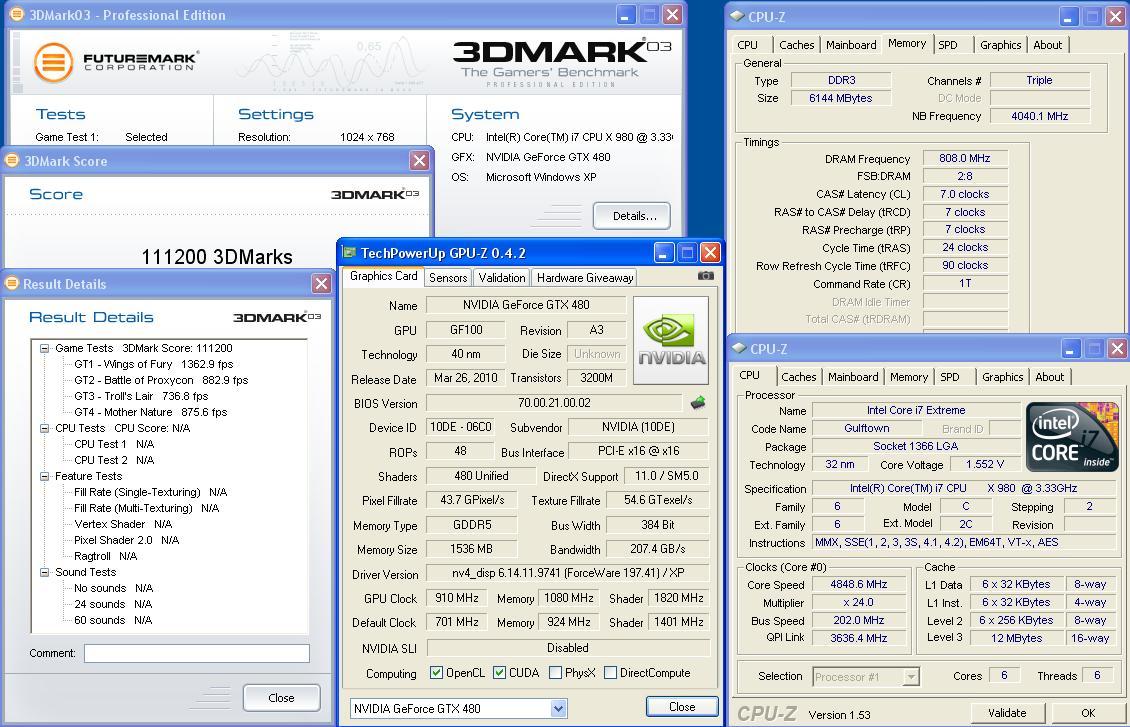Screen dimensions: 1130x727
Task: Open the Hardware Giveaway tab
Action: (x=585, y=277)
